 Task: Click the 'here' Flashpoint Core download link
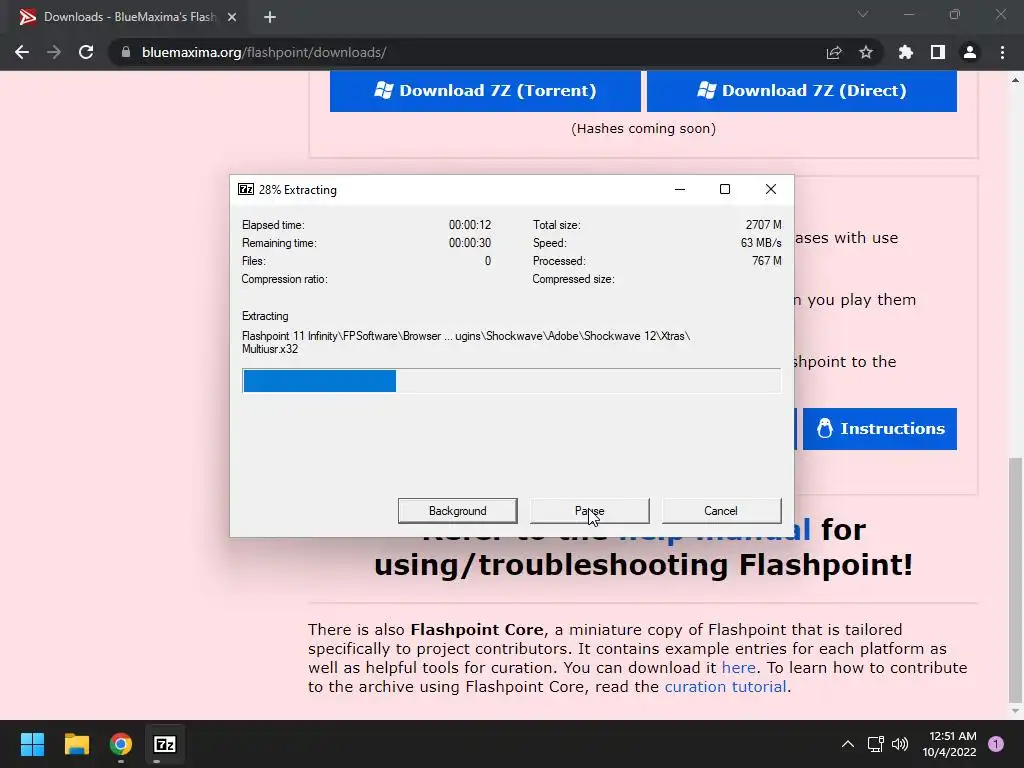click(x=739, y=667)
